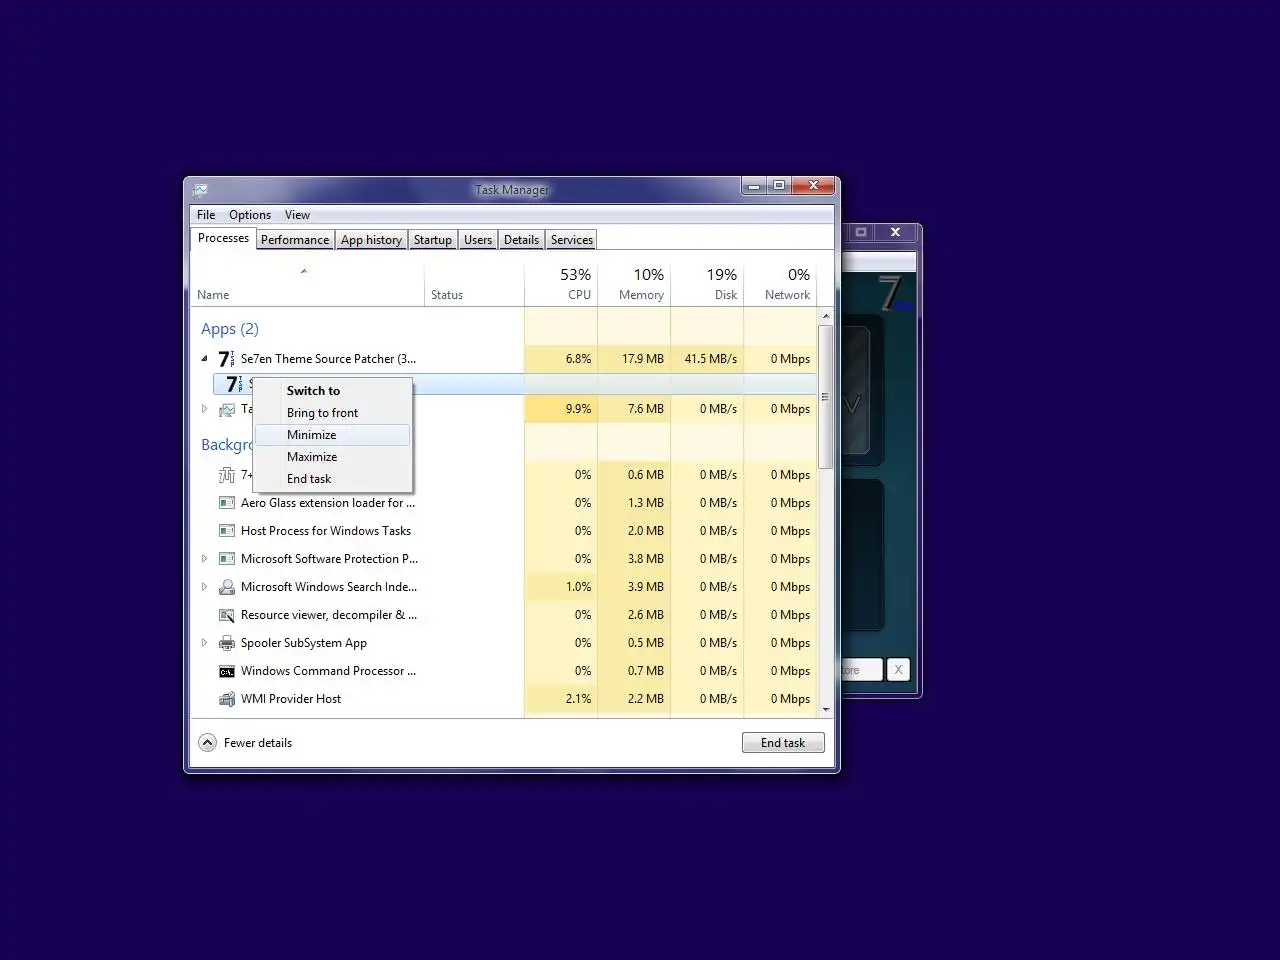Open the Options menu
This screenshot has width=1280, height=960.
point(250,215)
